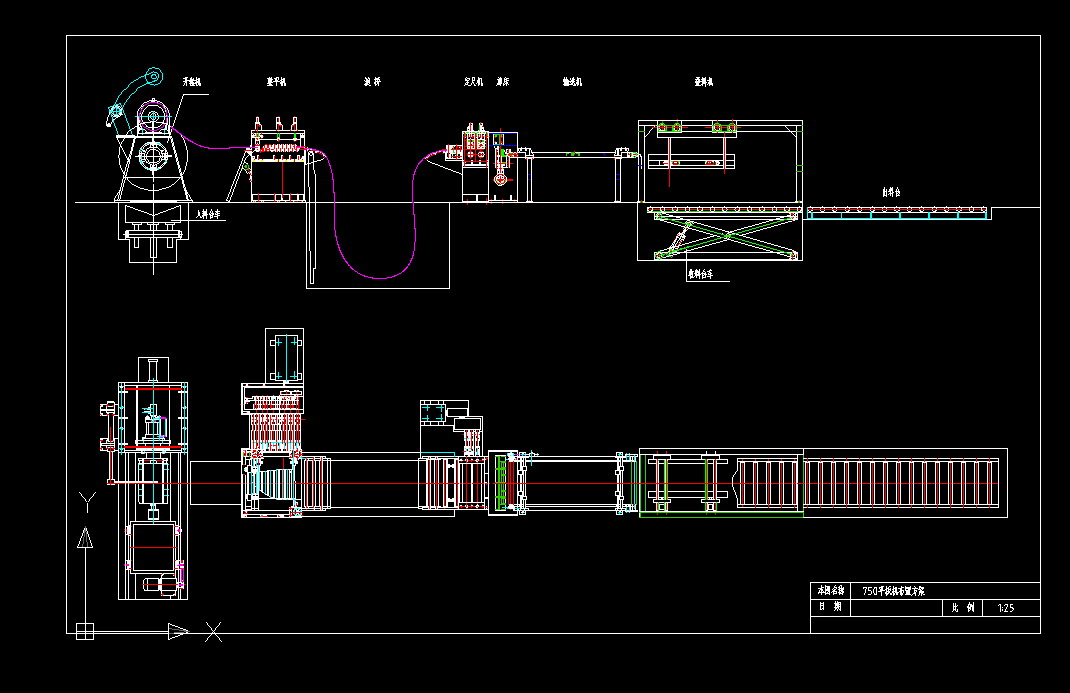Select the output roller conveyor in plan view

(904, 483)
